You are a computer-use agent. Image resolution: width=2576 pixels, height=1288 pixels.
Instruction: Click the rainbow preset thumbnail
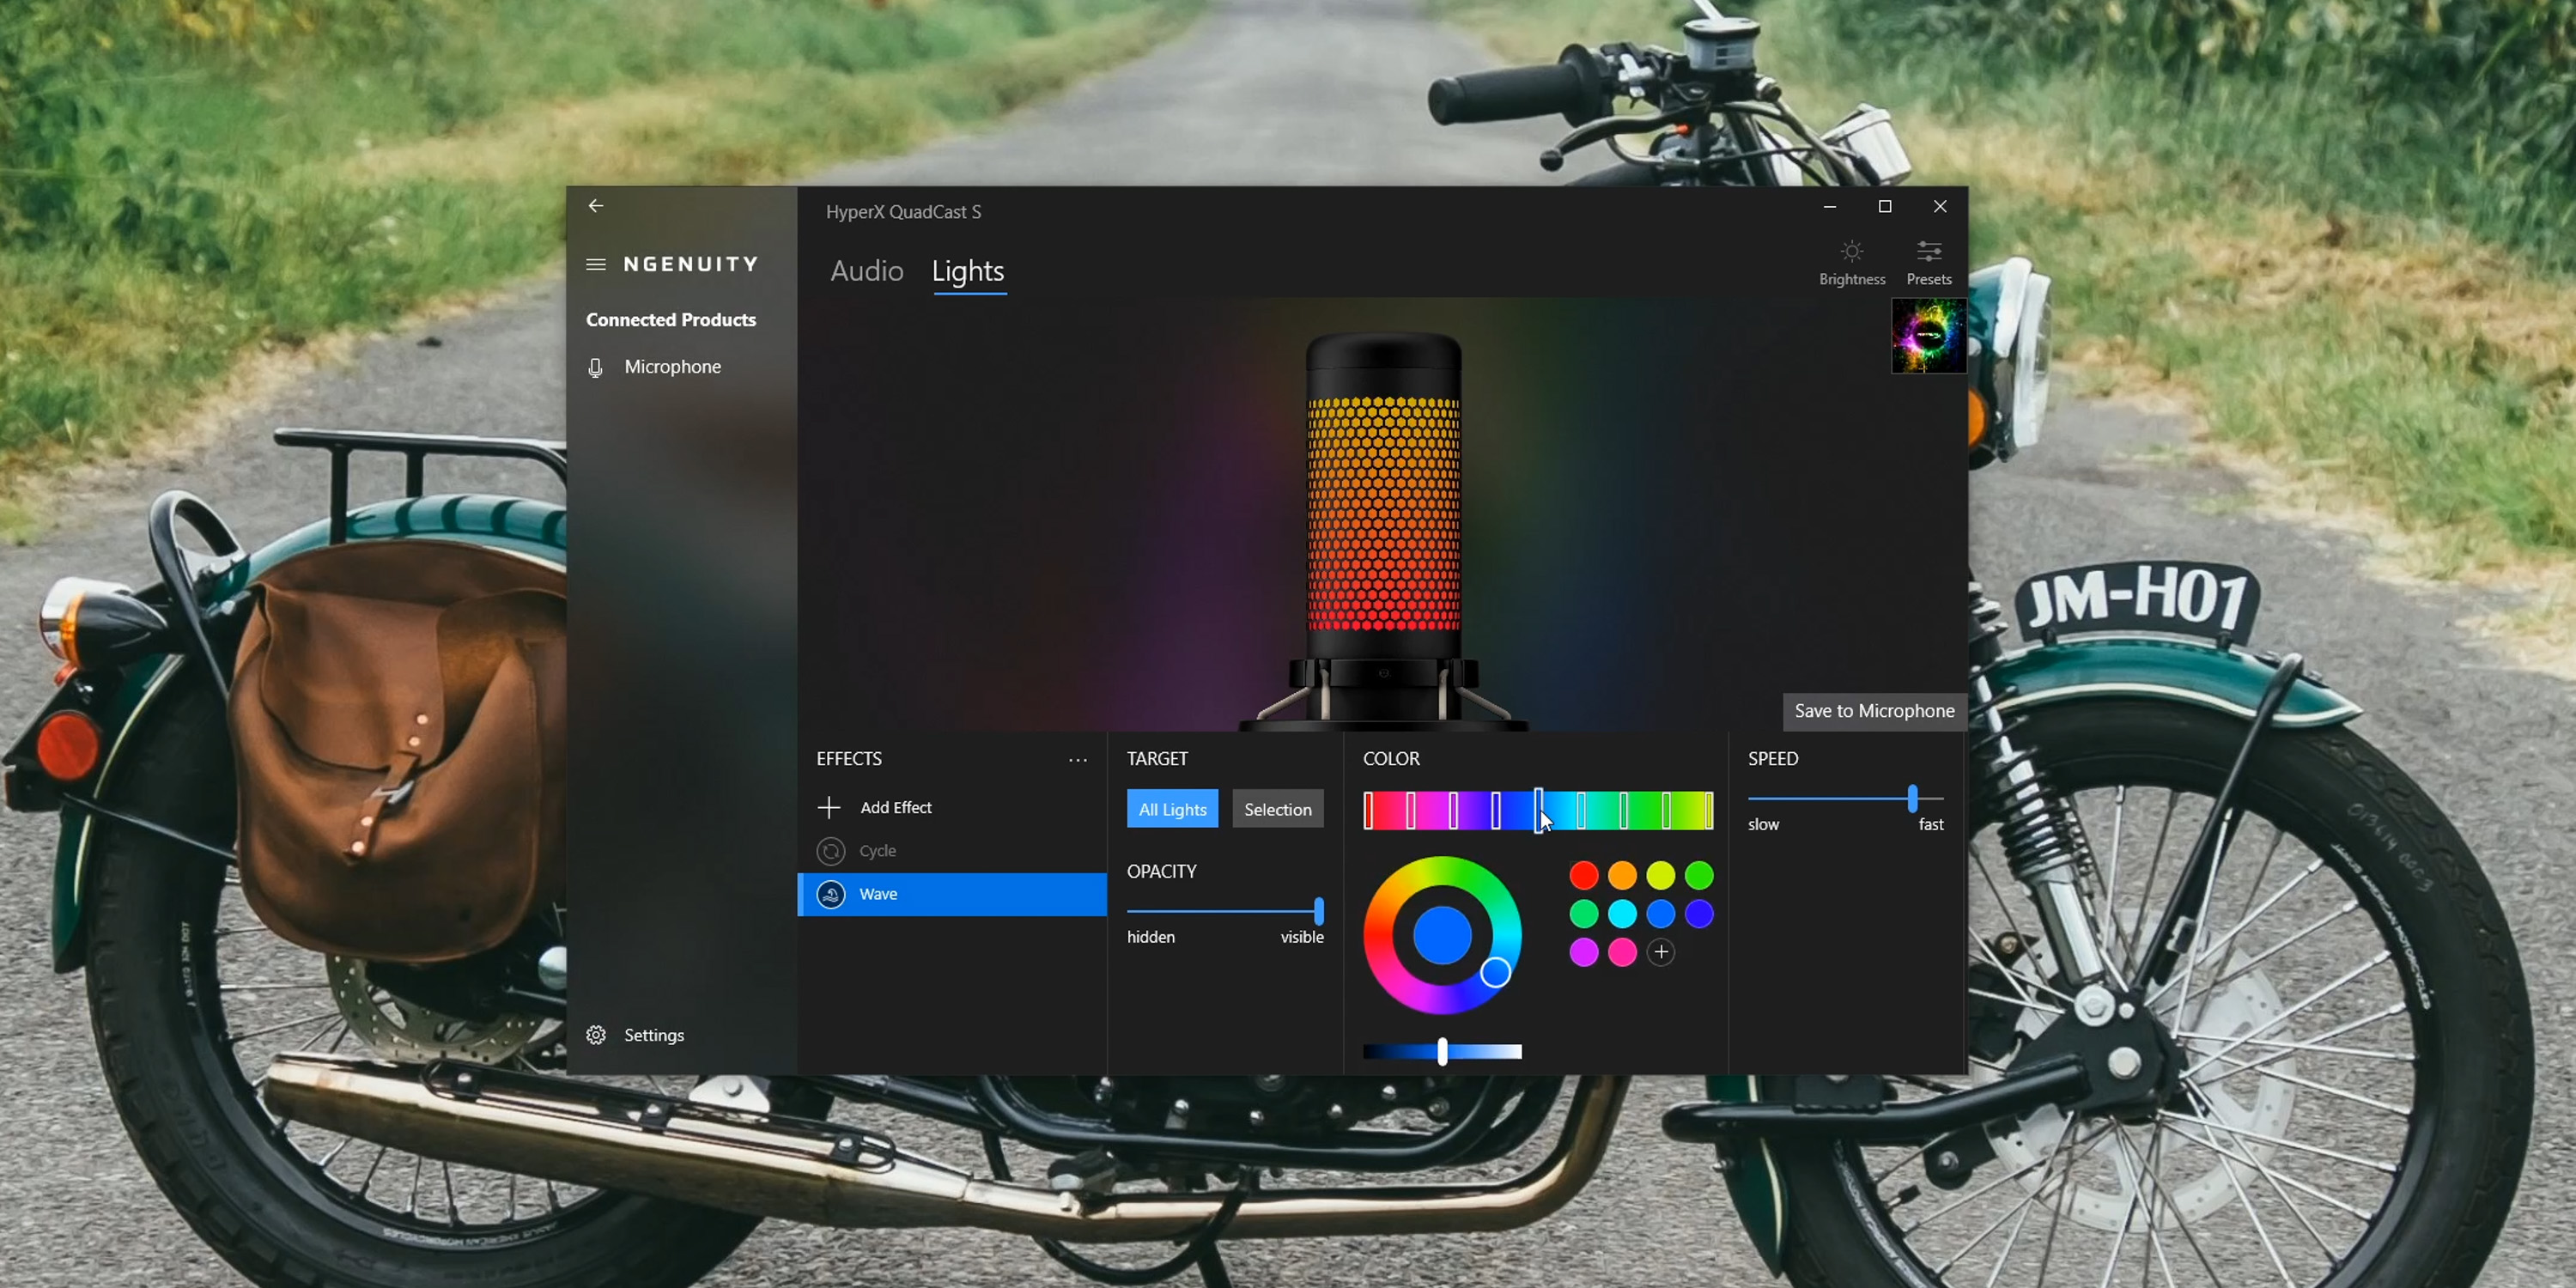click(x=1928, y=336)
